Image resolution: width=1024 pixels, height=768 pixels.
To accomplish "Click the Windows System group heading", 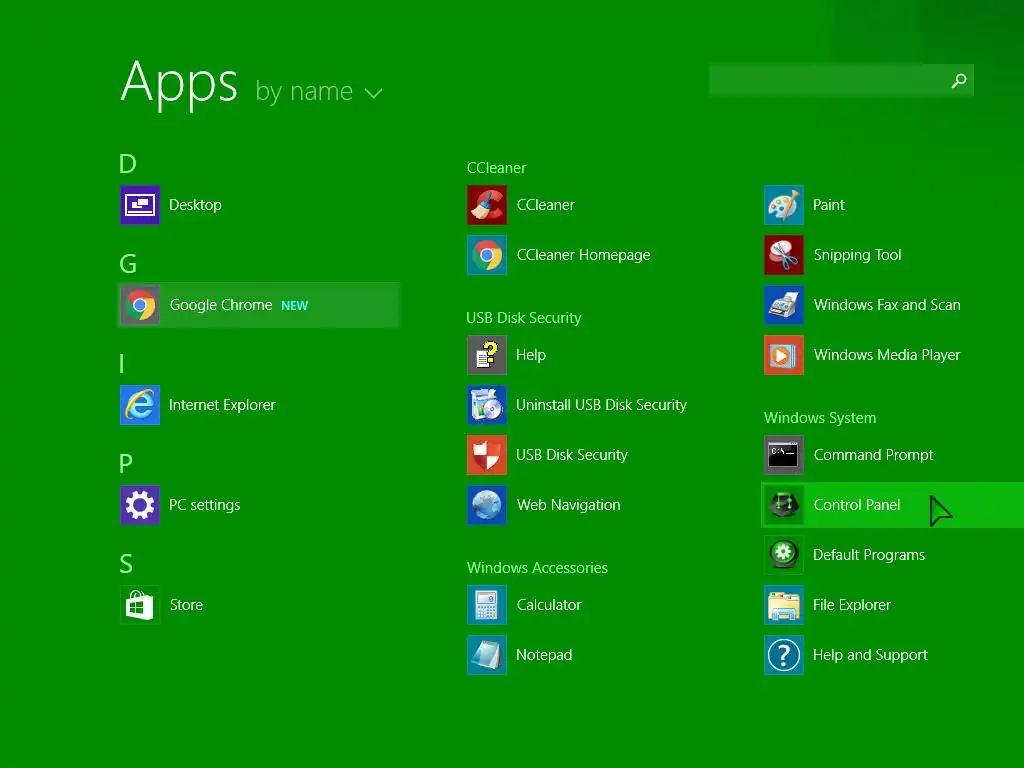I will click(820, 418).
